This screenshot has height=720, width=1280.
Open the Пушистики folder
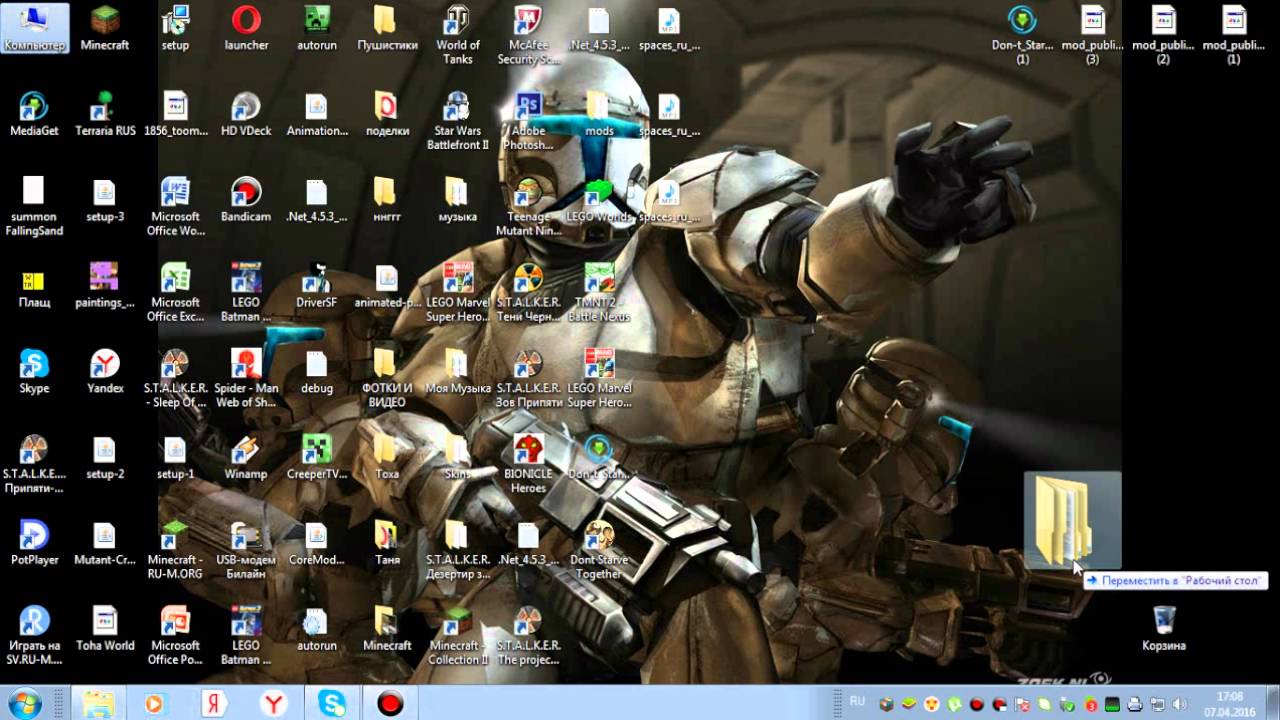point(387,29)
